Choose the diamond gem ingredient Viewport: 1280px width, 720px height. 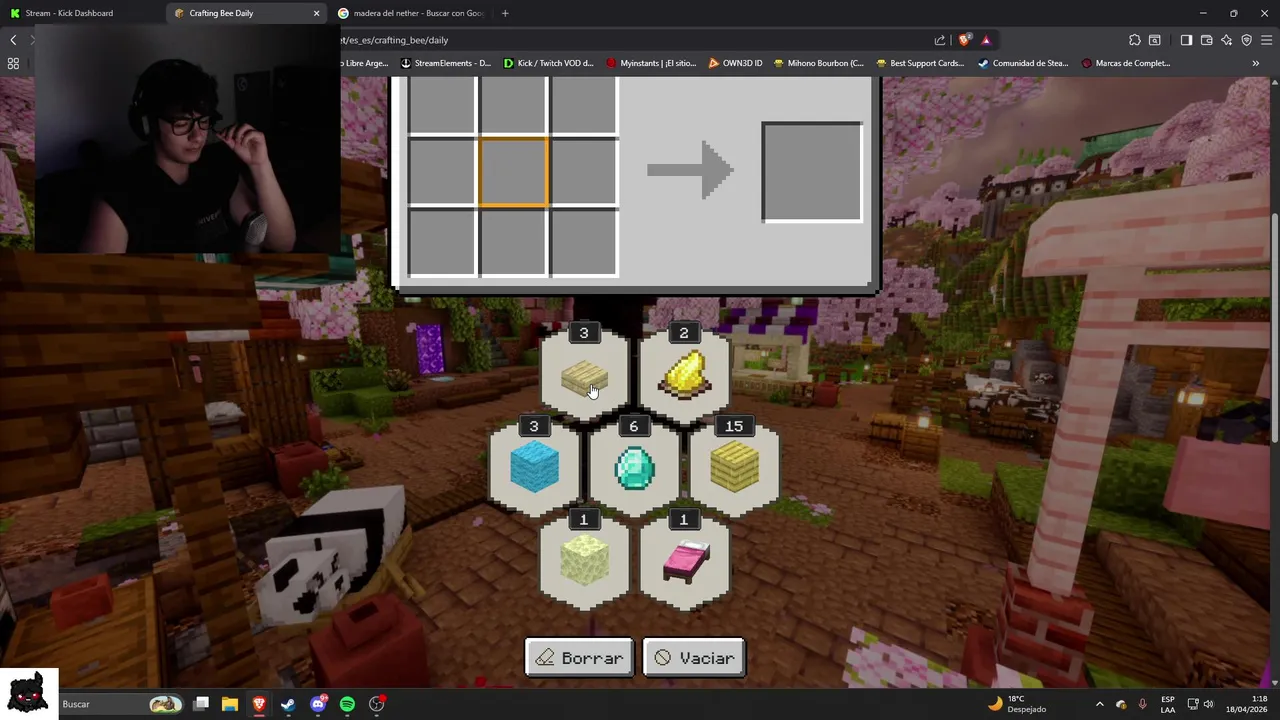[x=634, y=469]
